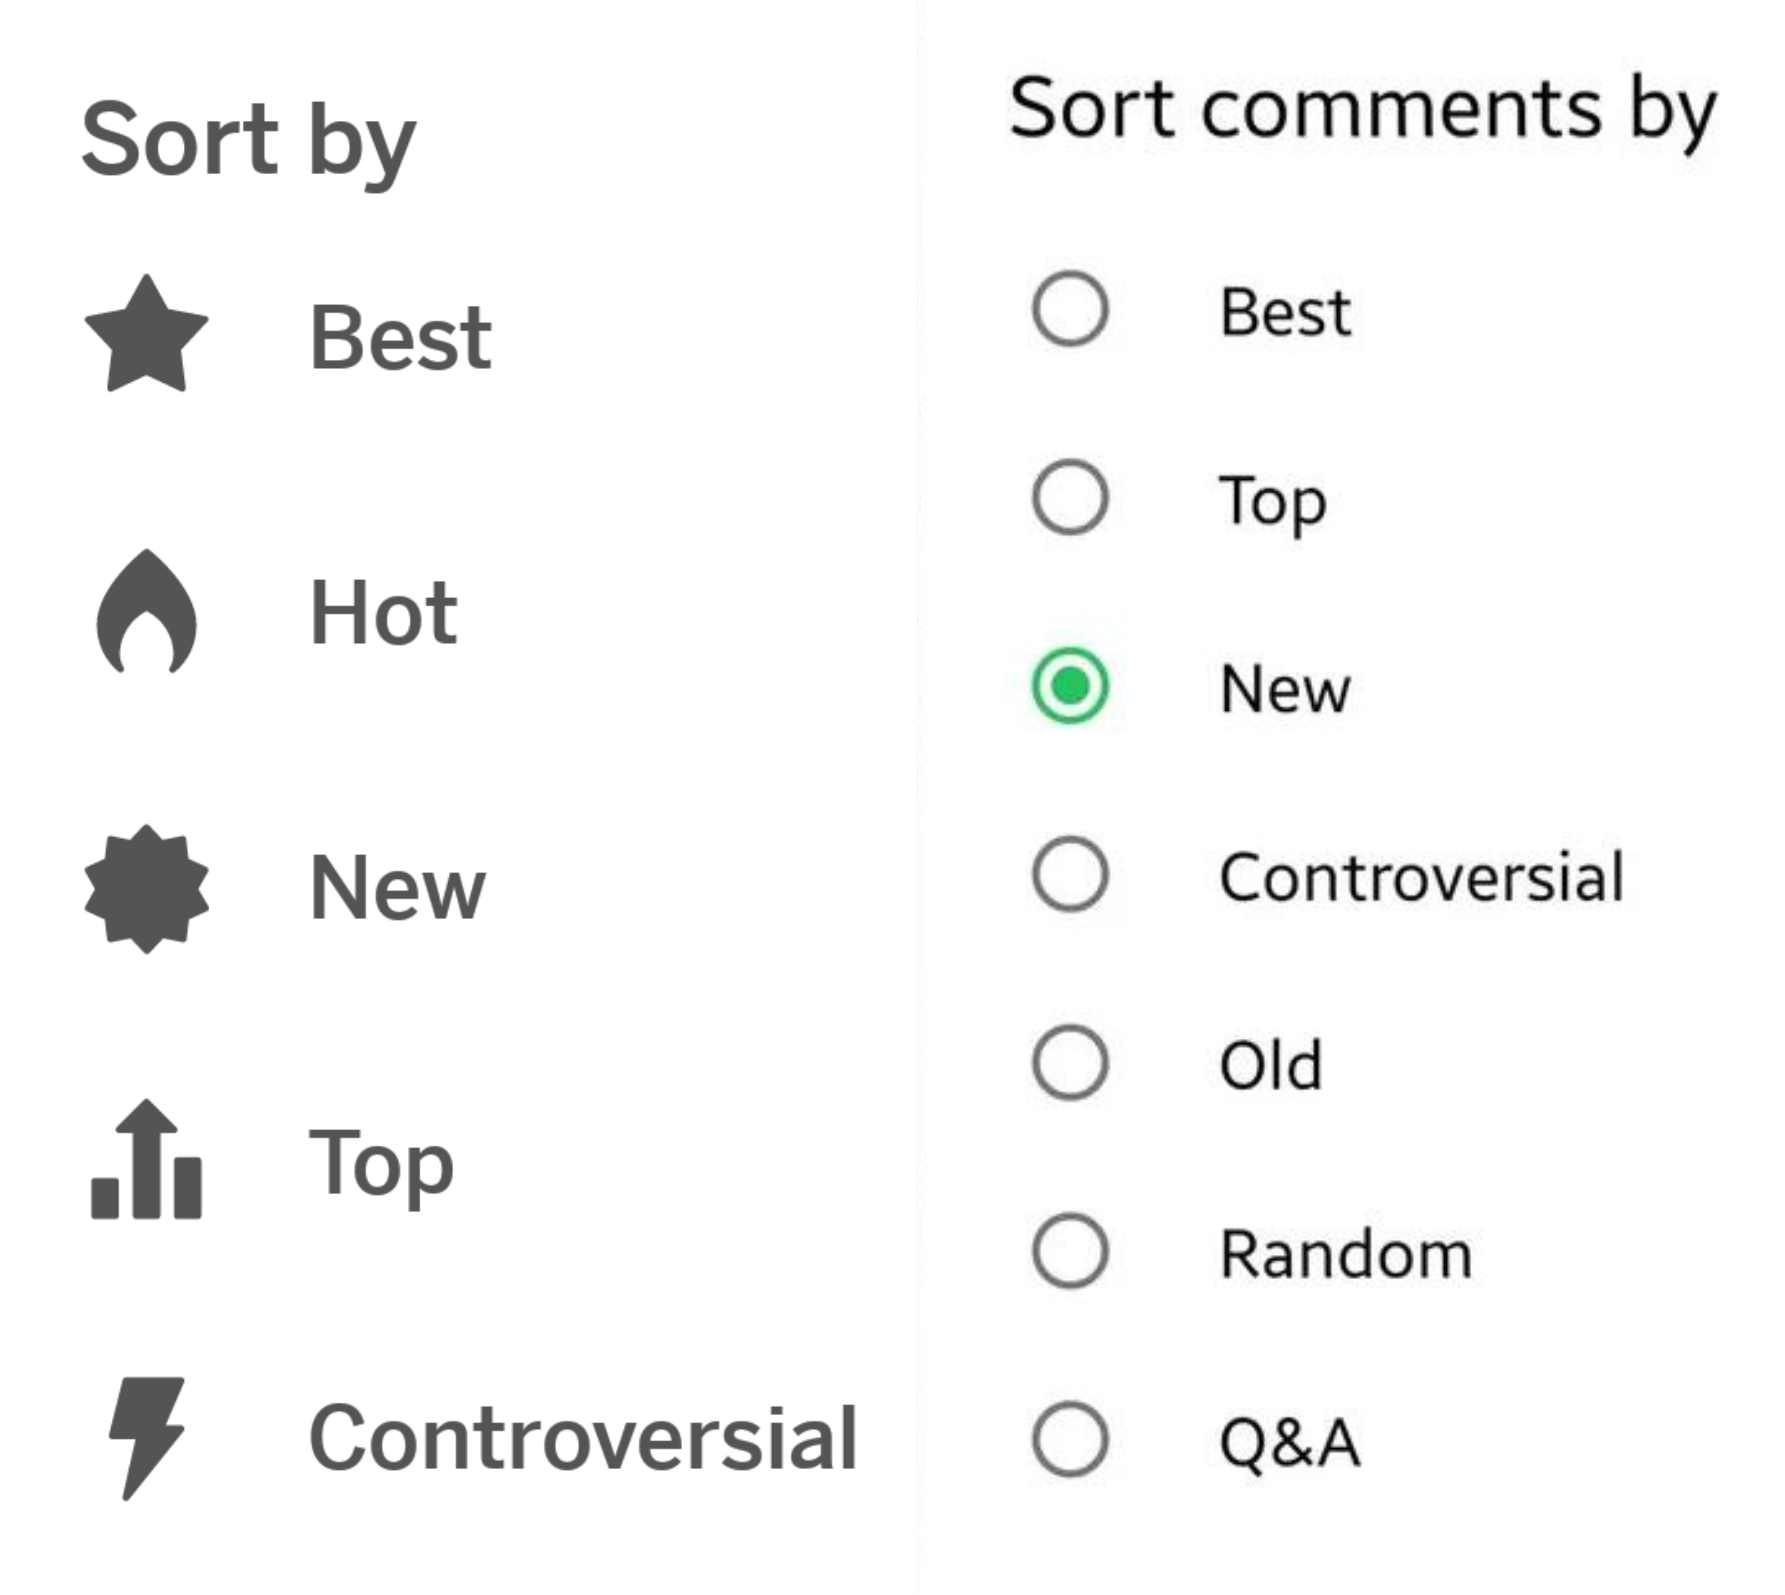
Task: Select the Controversial radio button
Action: (1070, 874)
